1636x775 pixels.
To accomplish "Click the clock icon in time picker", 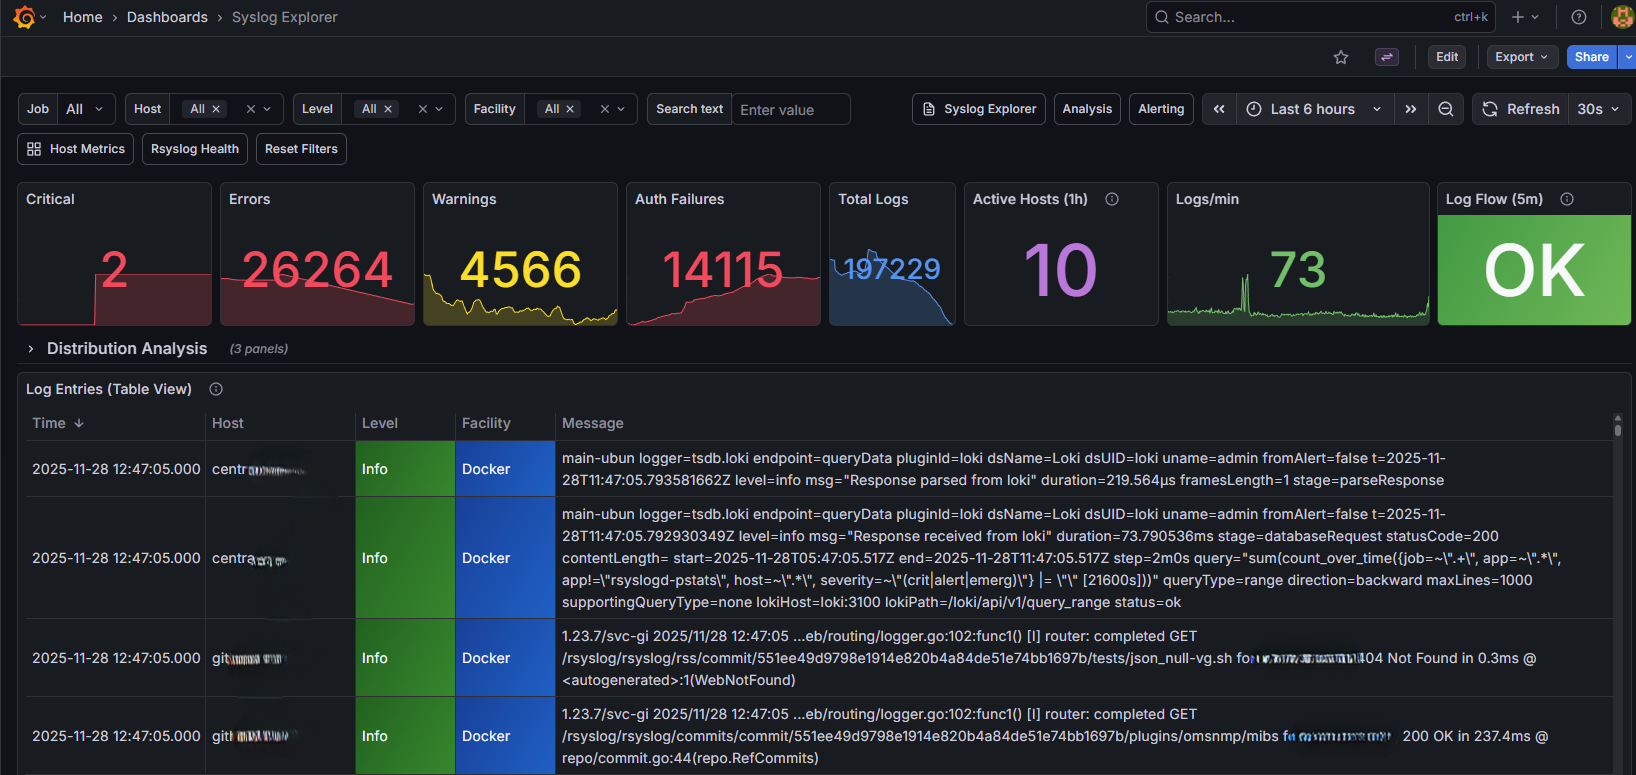I will coord(1254,109).
